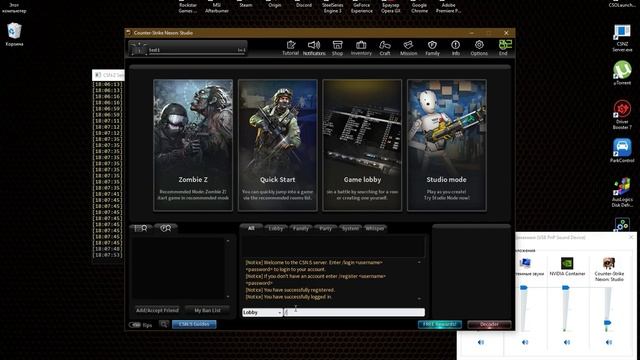Screen dimensions: 640x360
Task: Open My Ban List
Action: click(x=207, y=310)
